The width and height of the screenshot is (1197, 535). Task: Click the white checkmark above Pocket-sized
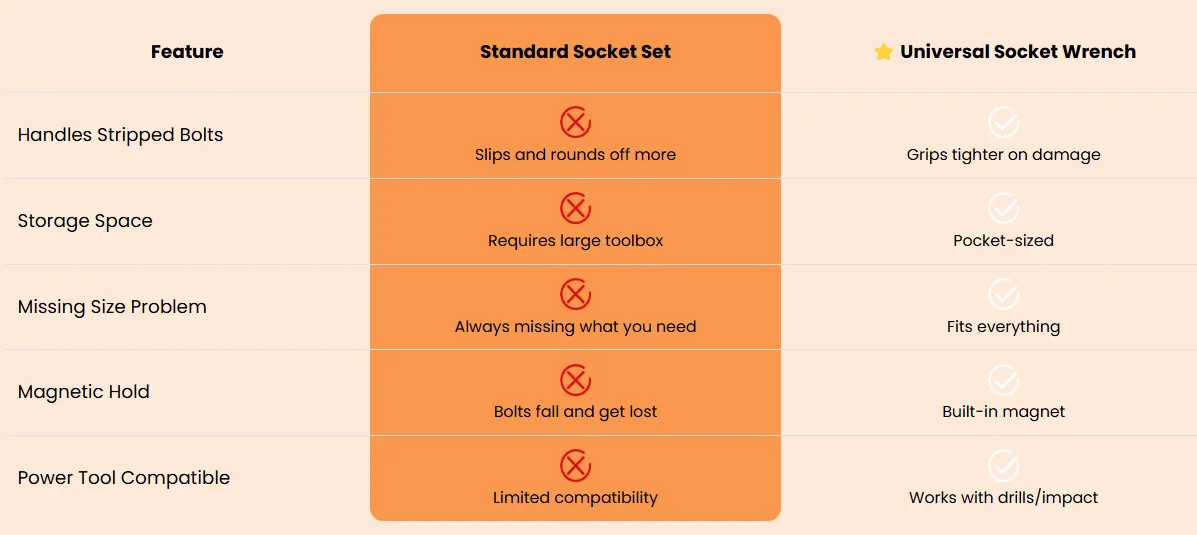point(1003,208)
